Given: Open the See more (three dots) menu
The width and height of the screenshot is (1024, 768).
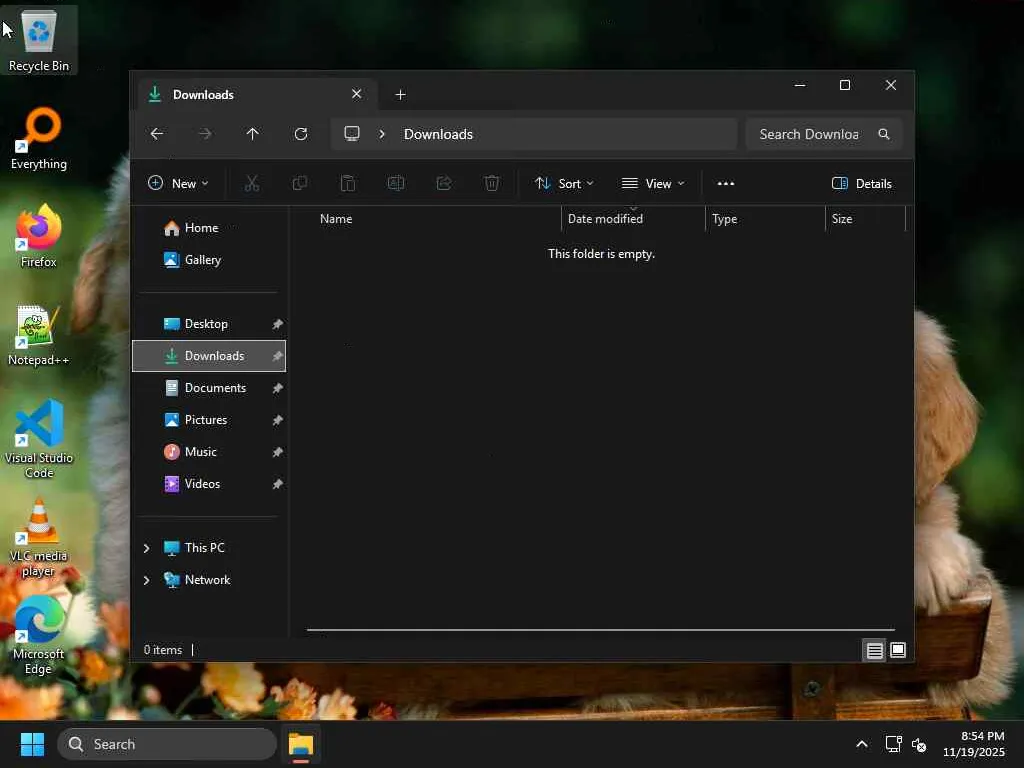Looking at the screenshot, I should coord(726,183).
